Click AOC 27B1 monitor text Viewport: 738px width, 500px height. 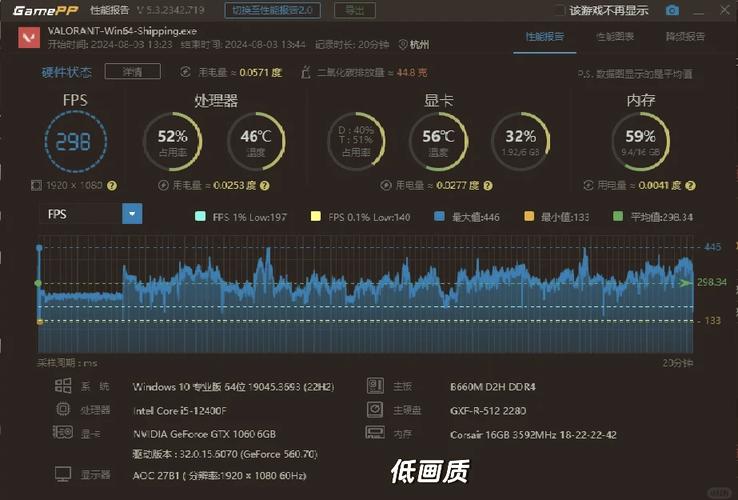tap(219, 476)
